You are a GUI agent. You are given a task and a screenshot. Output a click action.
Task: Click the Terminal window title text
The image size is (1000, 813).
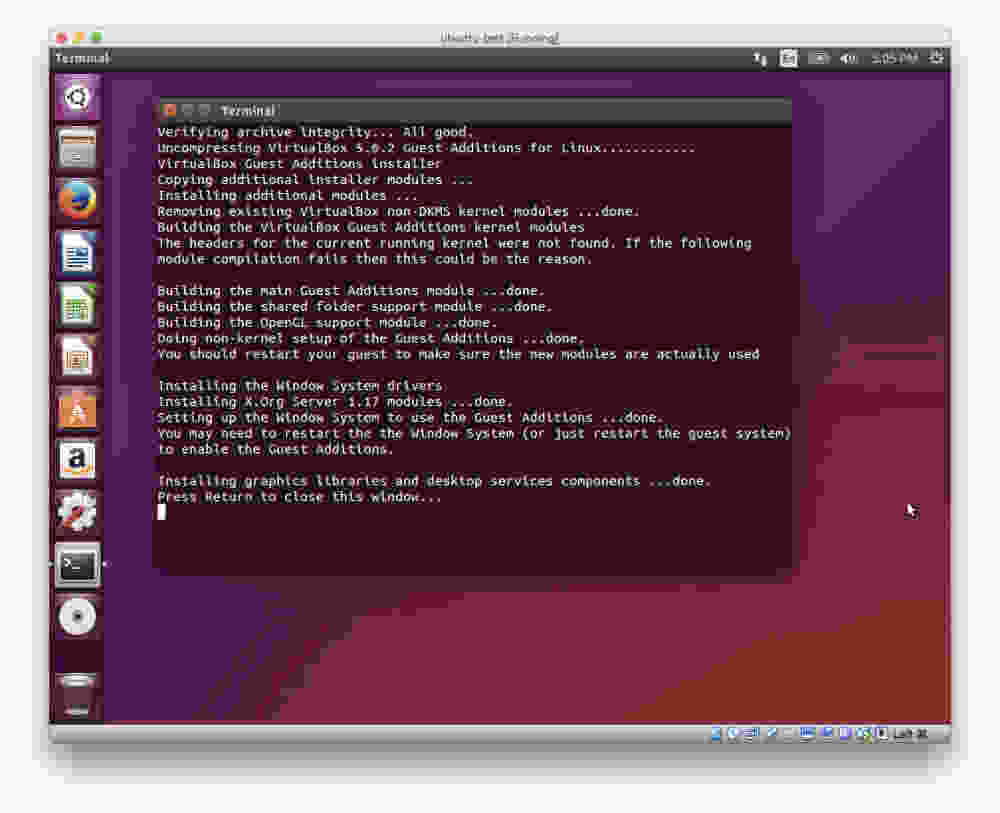click(248, 111)
